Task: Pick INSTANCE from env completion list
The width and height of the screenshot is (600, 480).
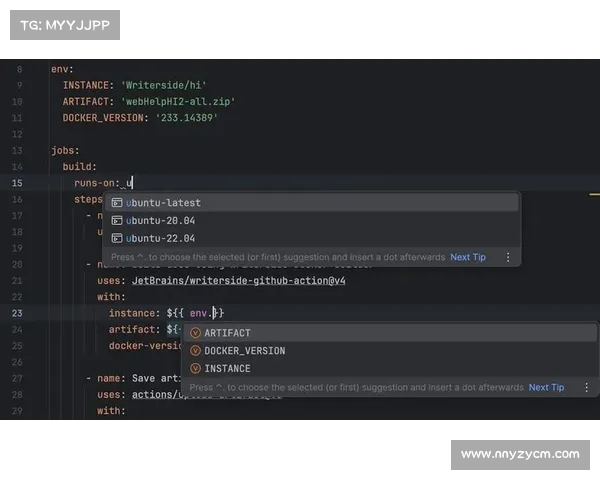Action: point(228,369)
